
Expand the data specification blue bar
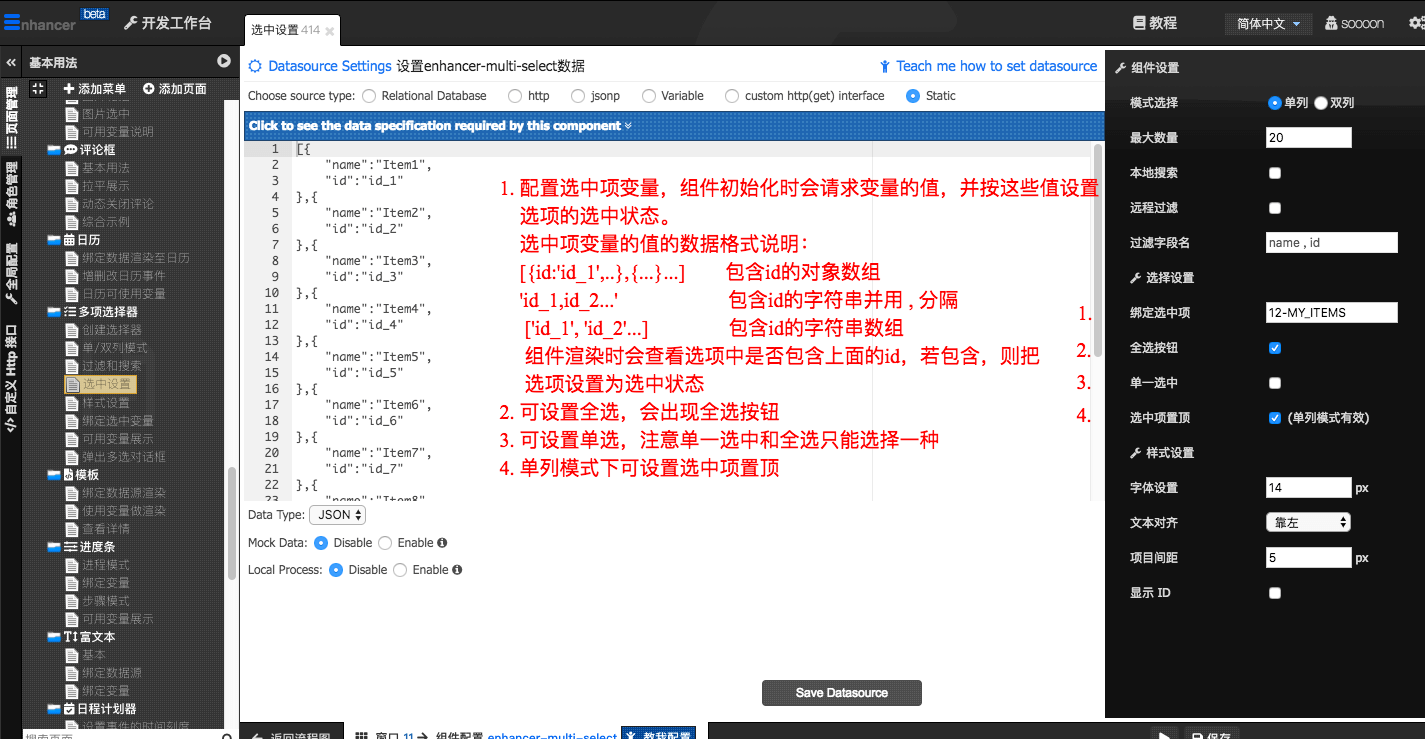pyautogui.click(x=440, y=126)
